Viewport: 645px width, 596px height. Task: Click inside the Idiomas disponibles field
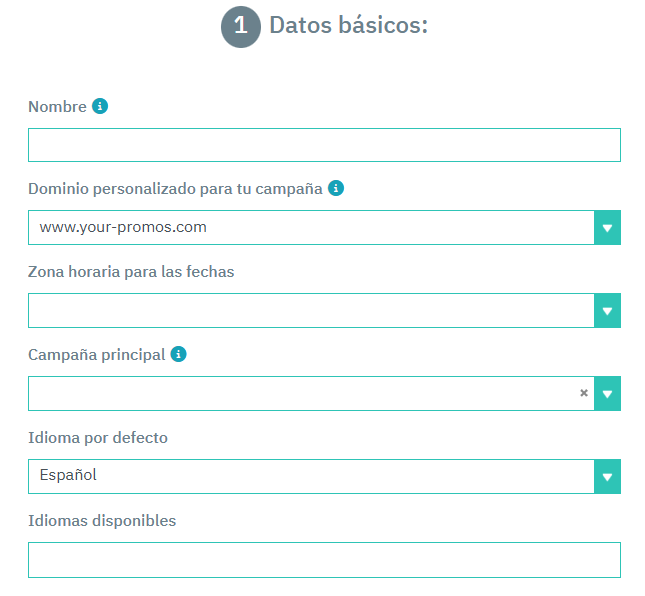pos(324,560)
